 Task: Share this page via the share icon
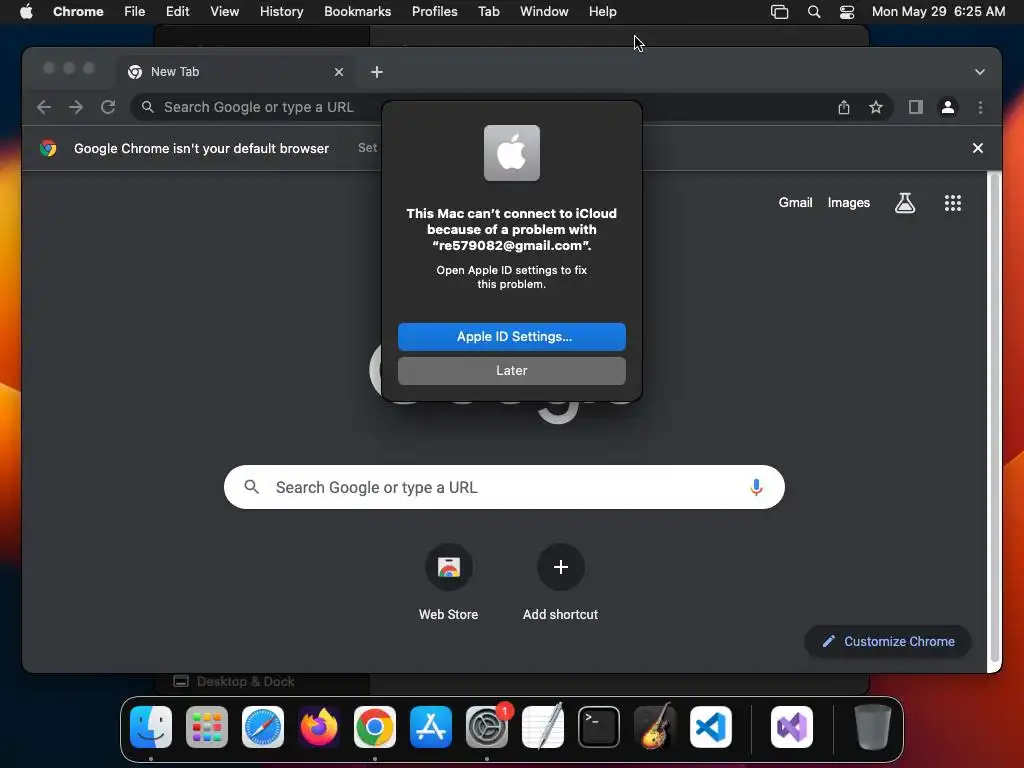click(844, 107)
